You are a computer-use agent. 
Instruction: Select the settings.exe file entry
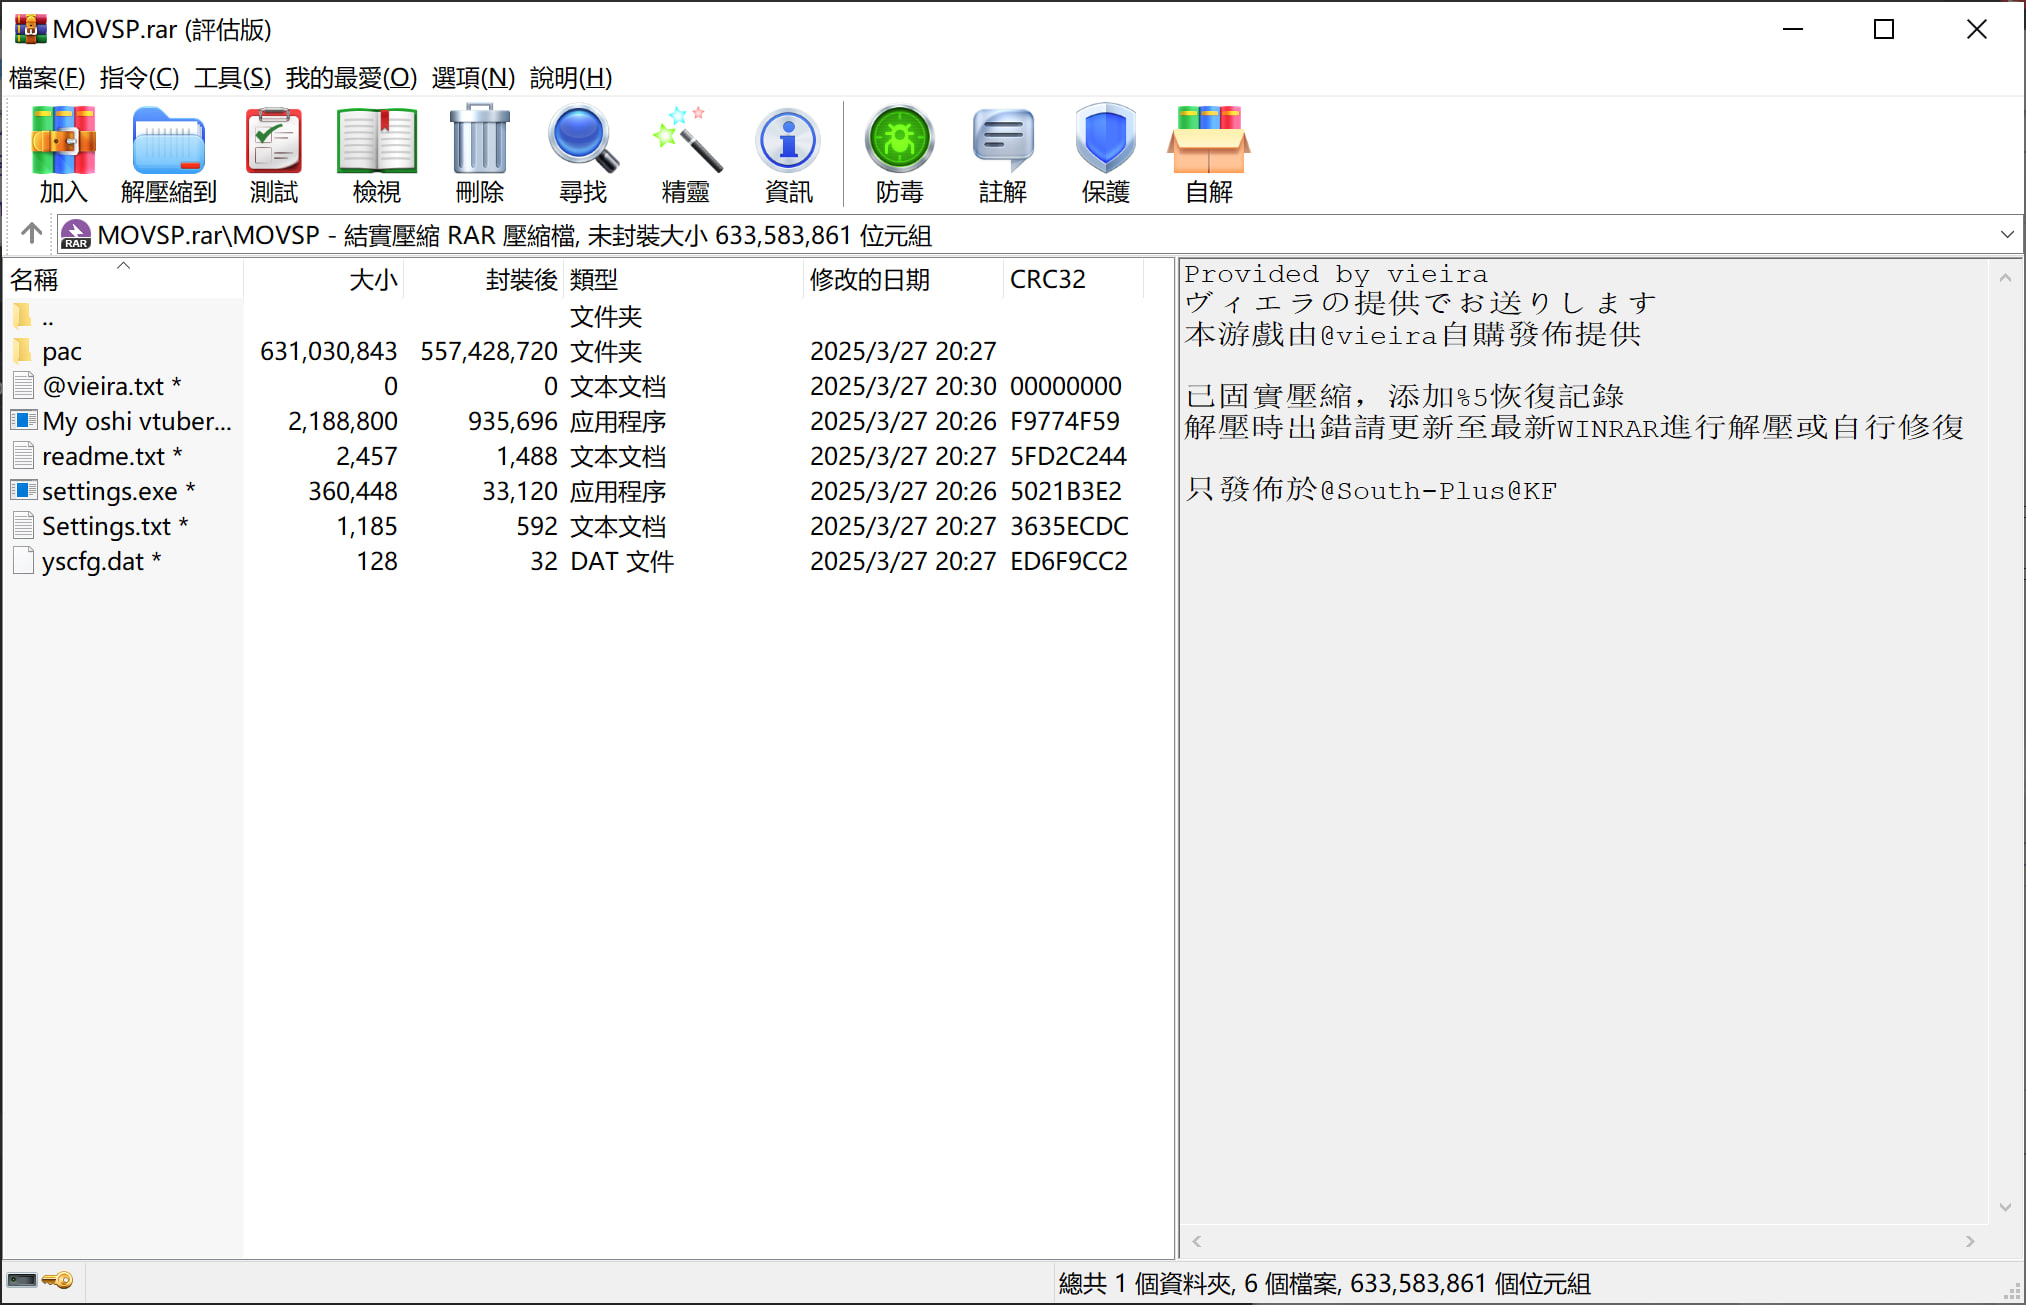[109, 491]
